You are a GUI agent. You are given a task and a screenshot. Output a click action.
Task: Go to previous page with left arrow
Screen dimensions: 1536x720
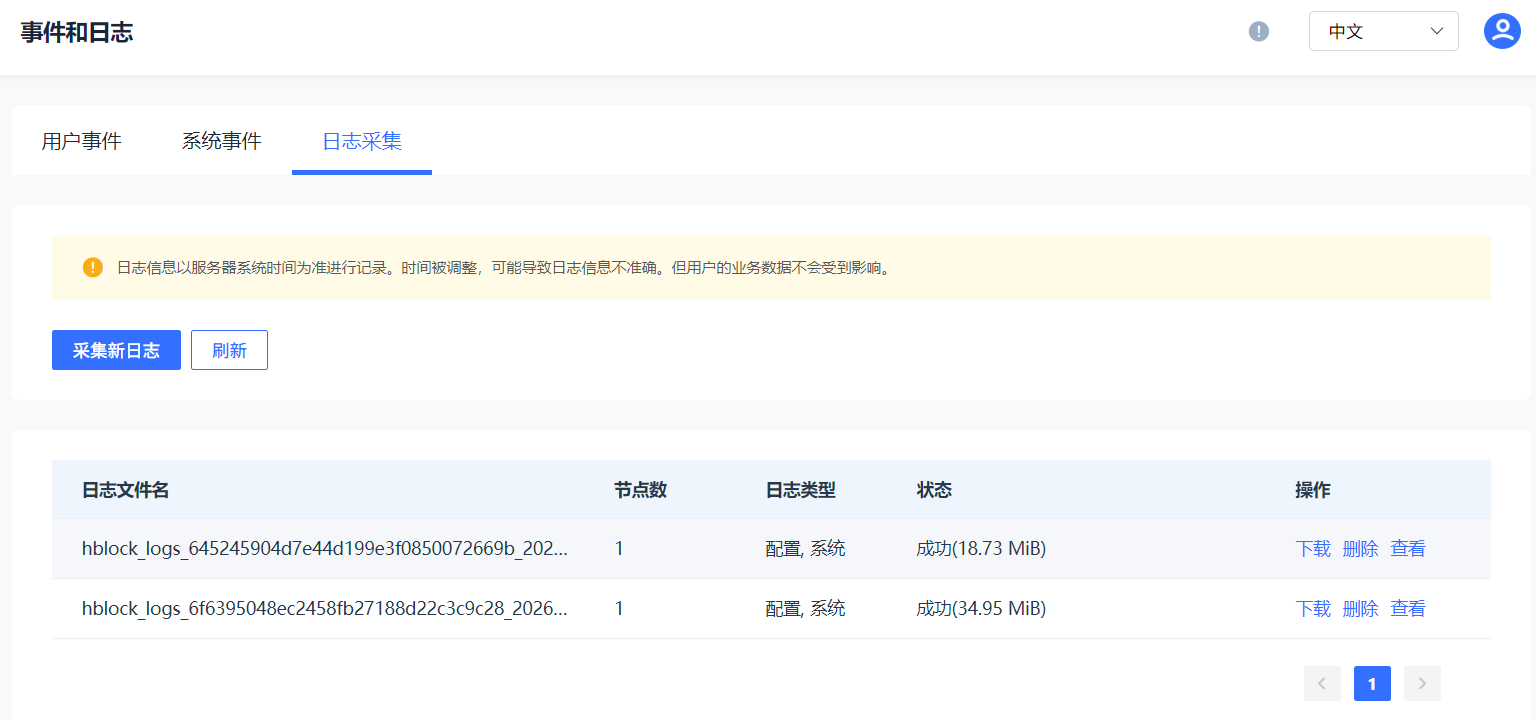pos(1322,684)
